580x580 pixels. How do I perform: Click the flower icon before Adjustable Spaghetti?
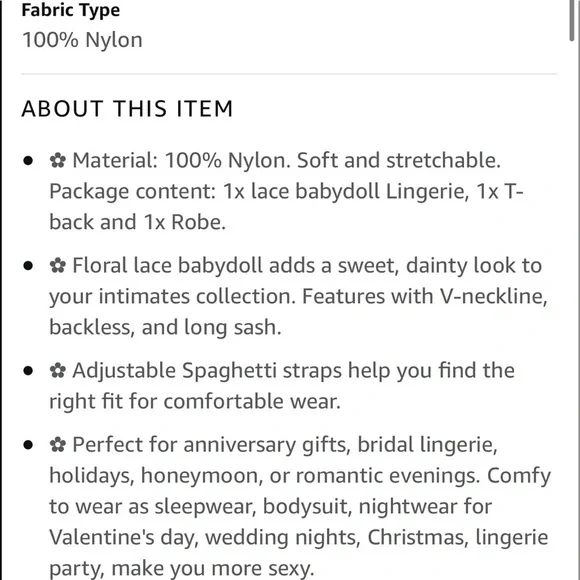(58, 371)
